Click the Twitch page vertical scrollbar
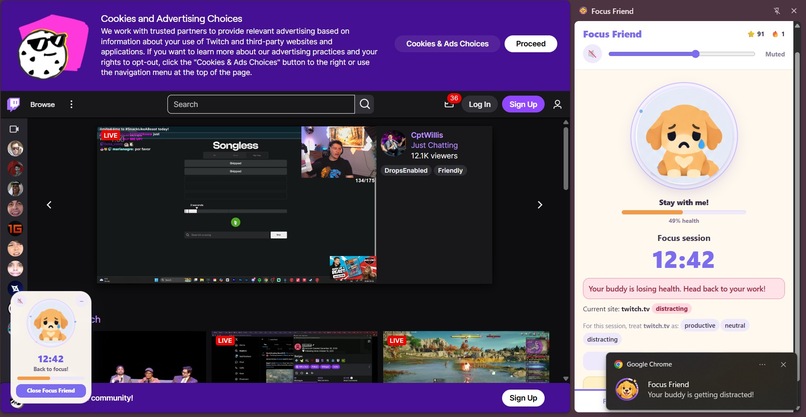The image size is (806, 417). [566, 158]
